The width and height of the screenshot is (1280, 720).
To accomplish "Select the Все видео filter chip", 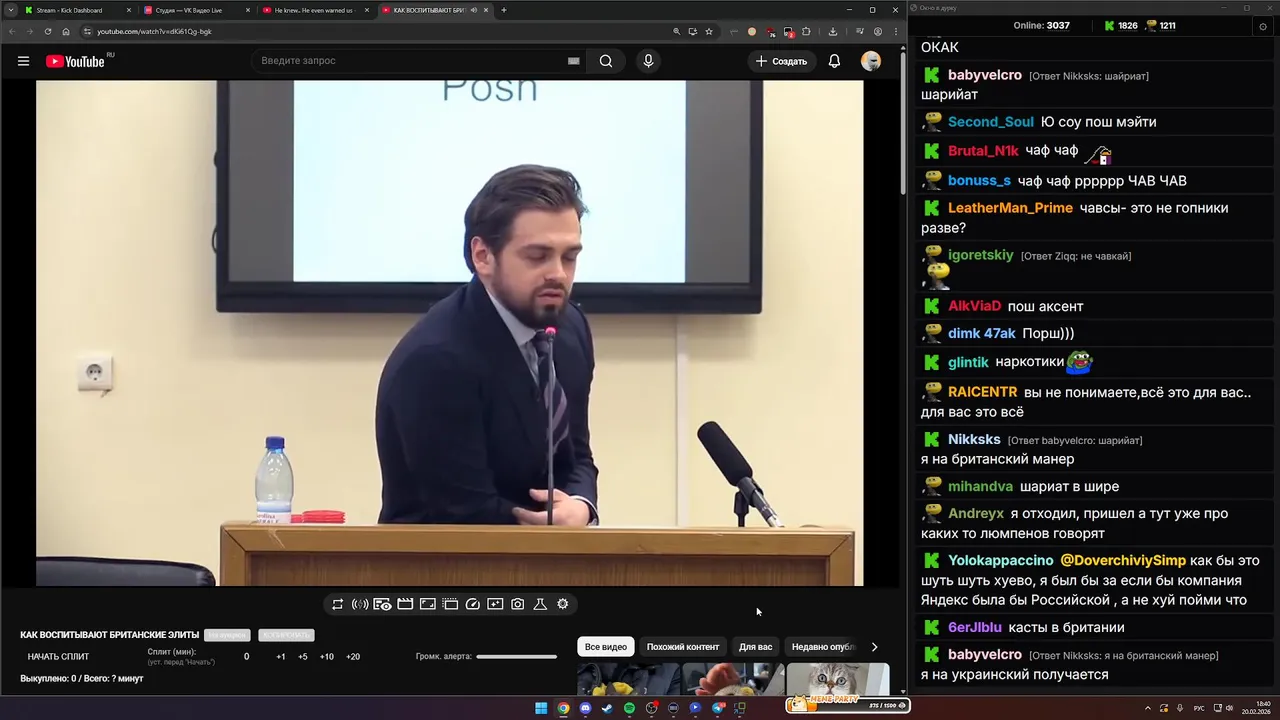I will (606, 647).
